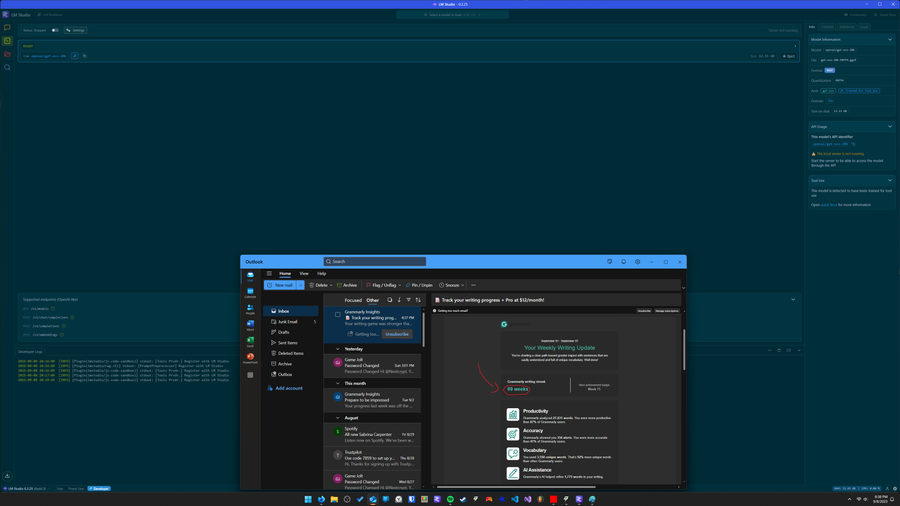Open Outlook settings gear
The height and width of the screenshot is (506, 900).
point(637,262)
